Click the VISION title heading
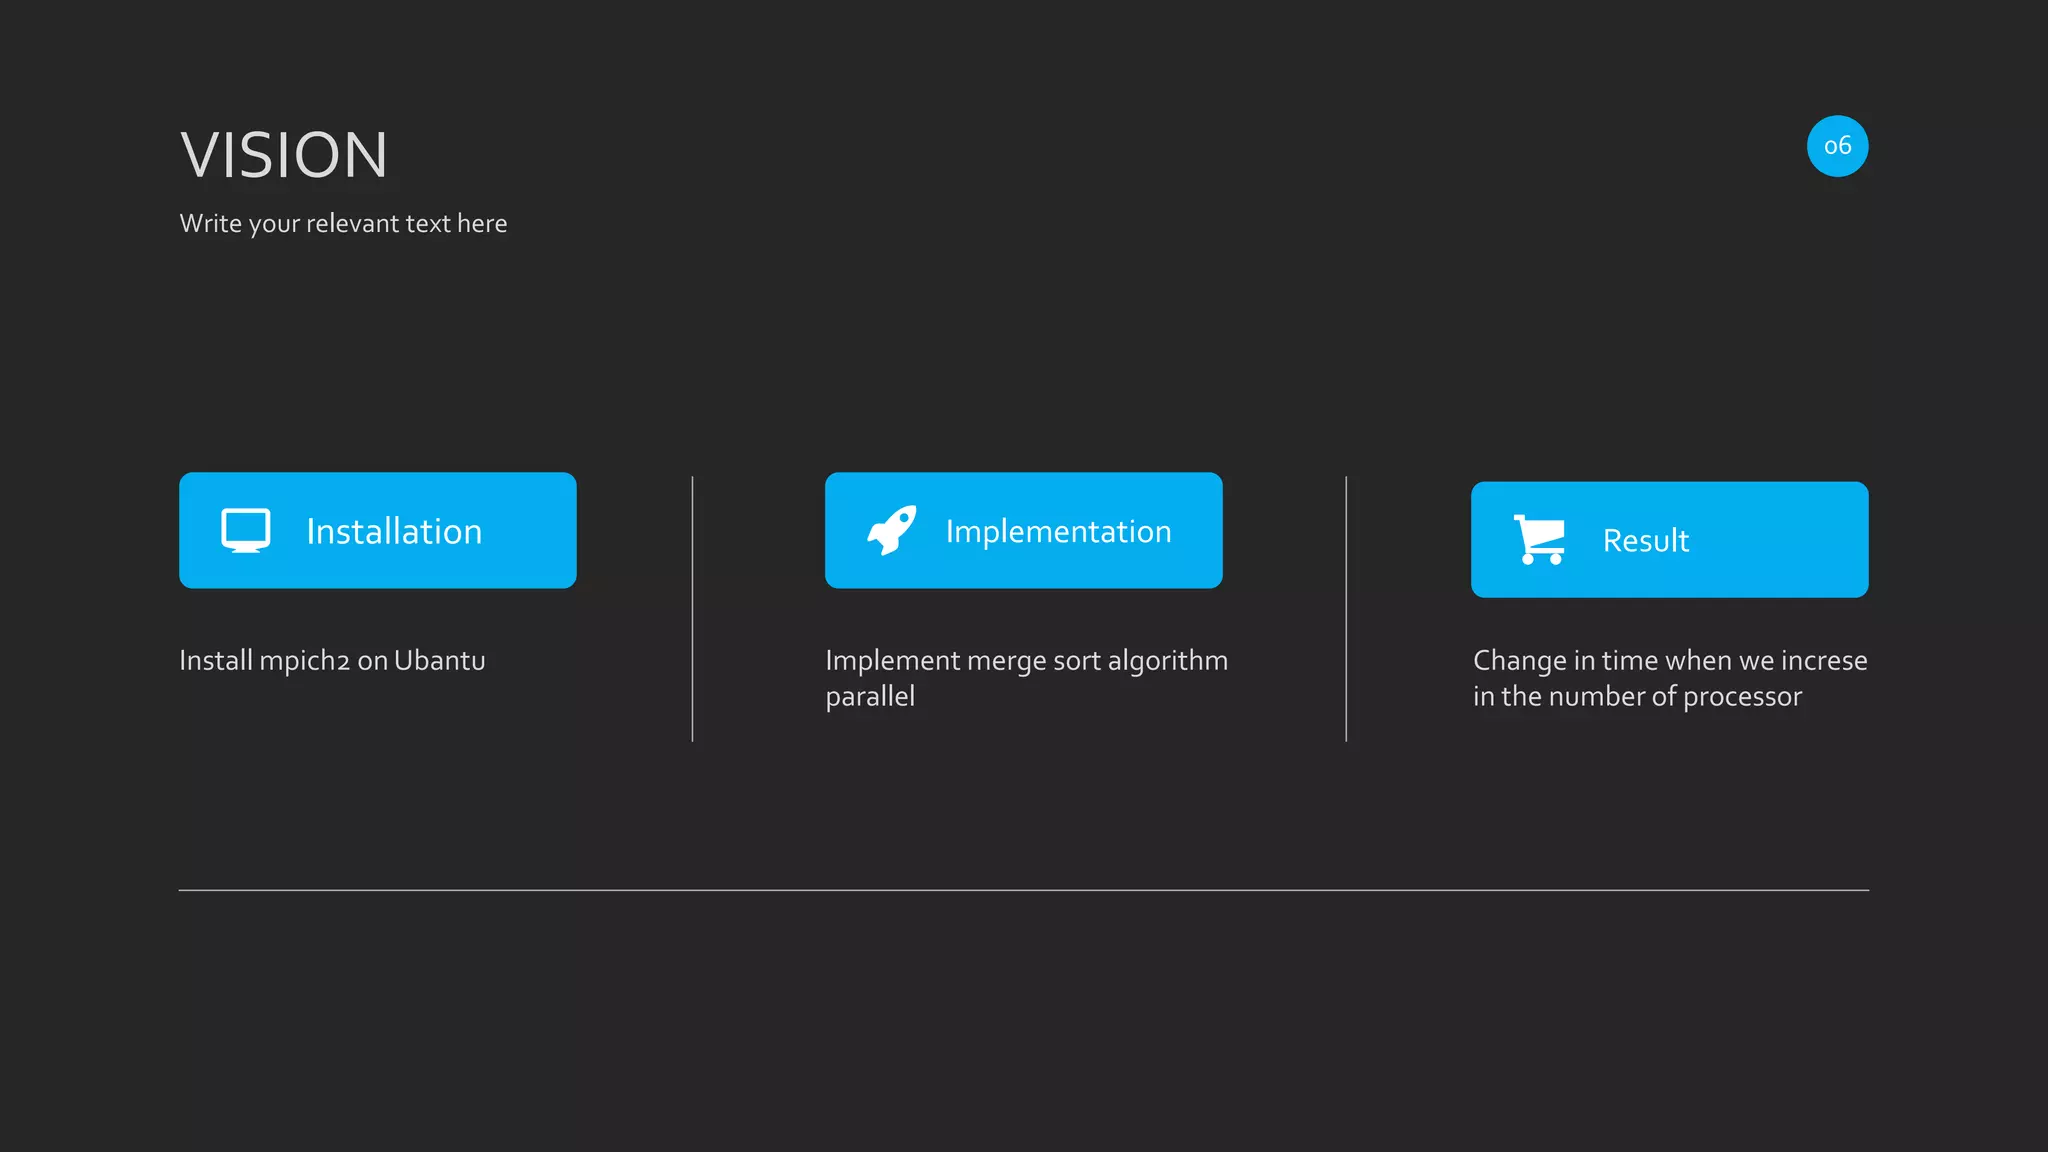 284,155
